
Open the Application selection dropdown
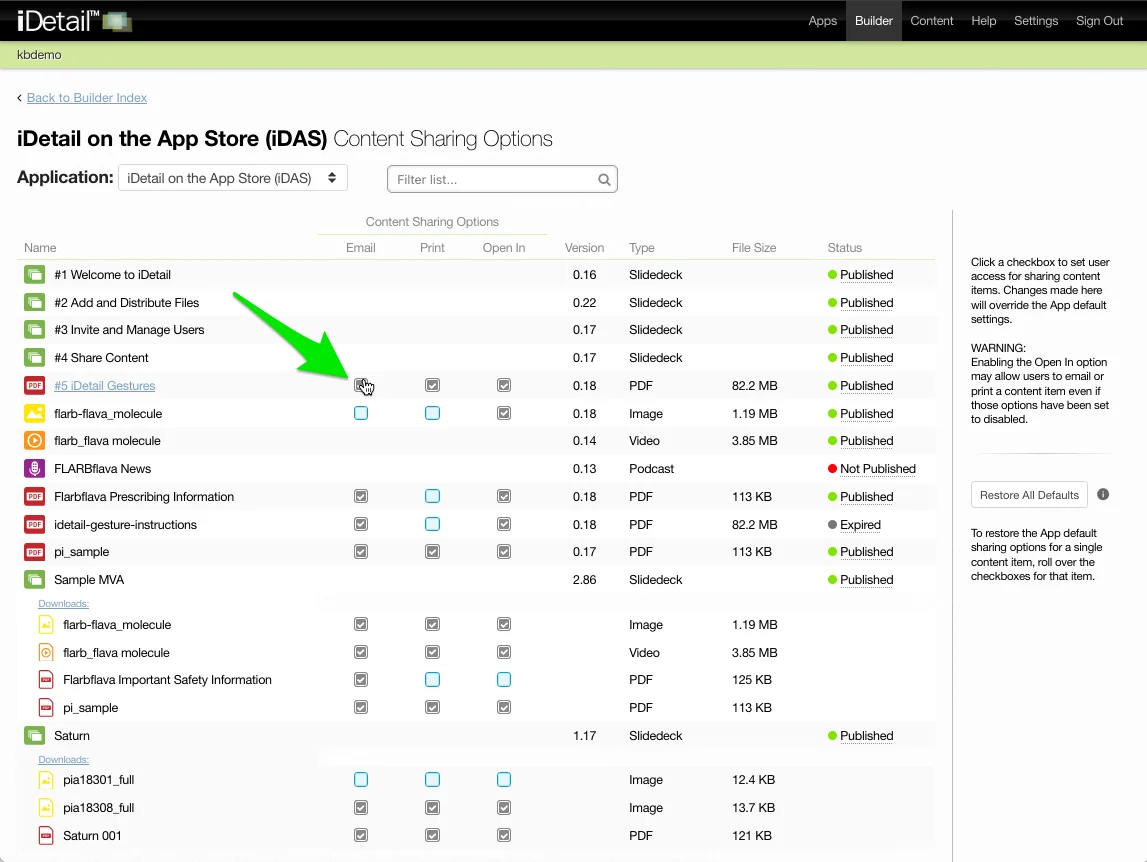tap(233, 178)
